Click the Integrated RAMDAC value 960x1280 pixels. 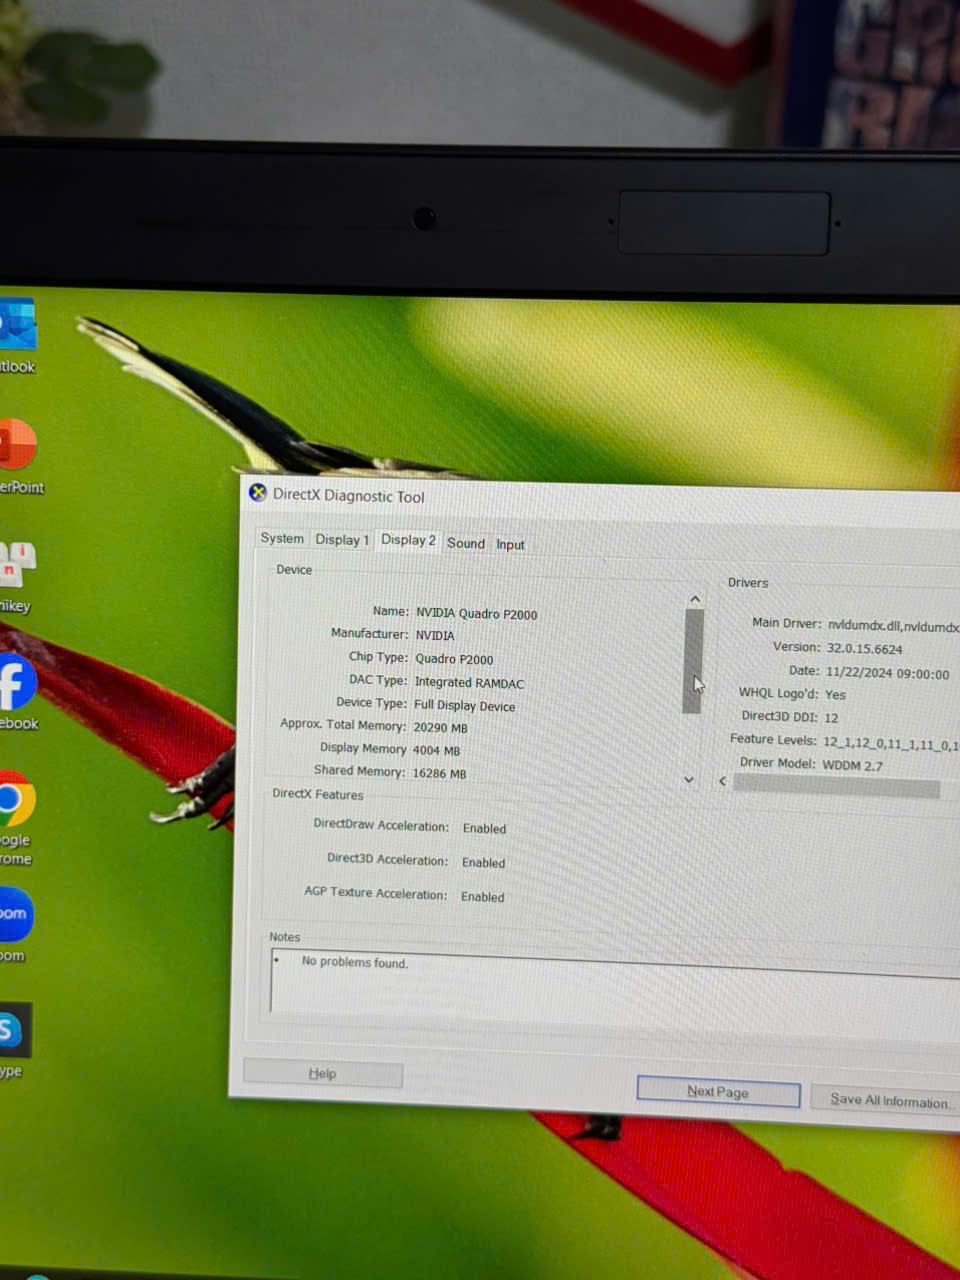[469, 683]
